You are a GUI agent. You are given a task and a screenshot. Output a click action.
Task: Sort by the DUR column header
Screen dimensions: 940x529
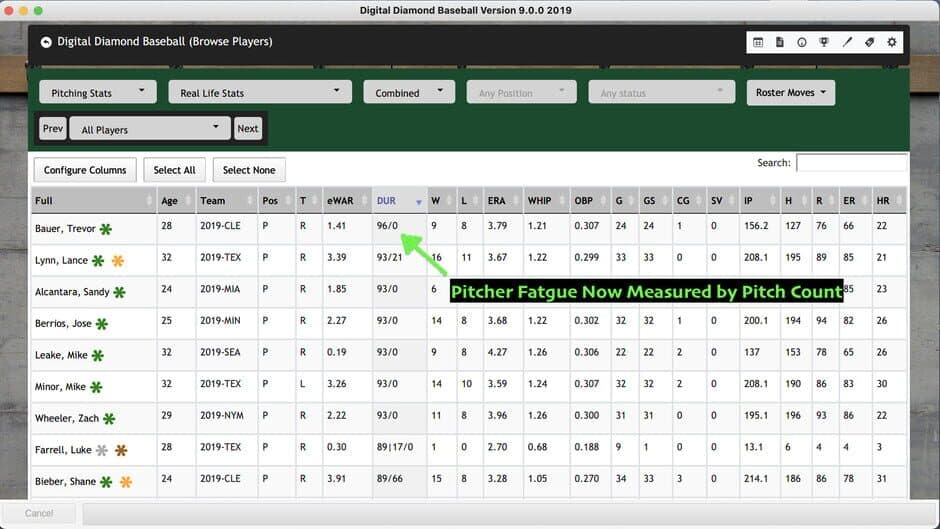pyautogui.click(x=399, y=200)
